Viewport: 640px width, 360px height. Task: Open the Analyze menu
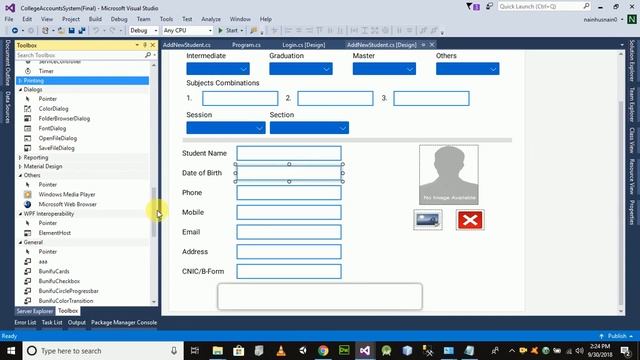211,19
